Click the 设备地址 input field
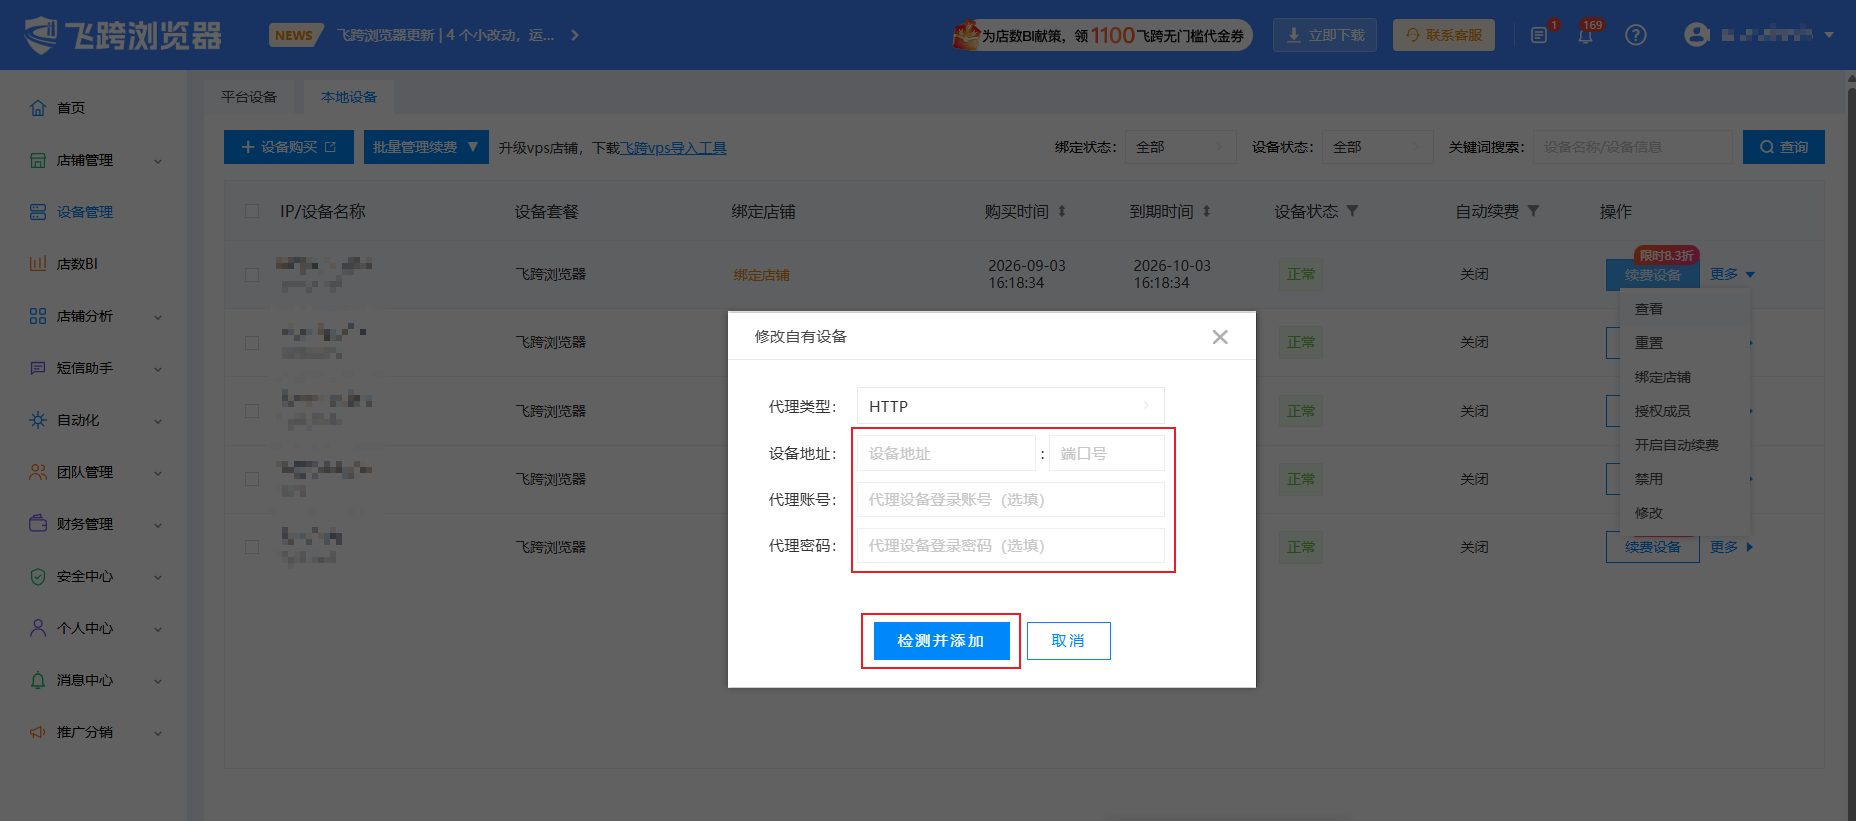Viewport: 1856px width, 821px height. (946, 453)
